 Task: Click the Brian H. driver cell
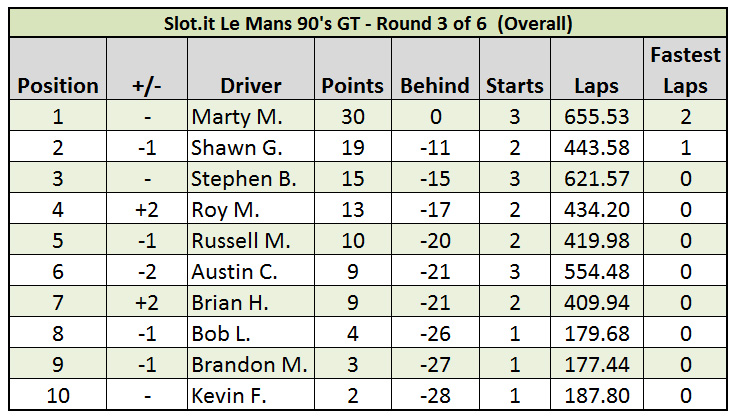(x=233, y=303)
